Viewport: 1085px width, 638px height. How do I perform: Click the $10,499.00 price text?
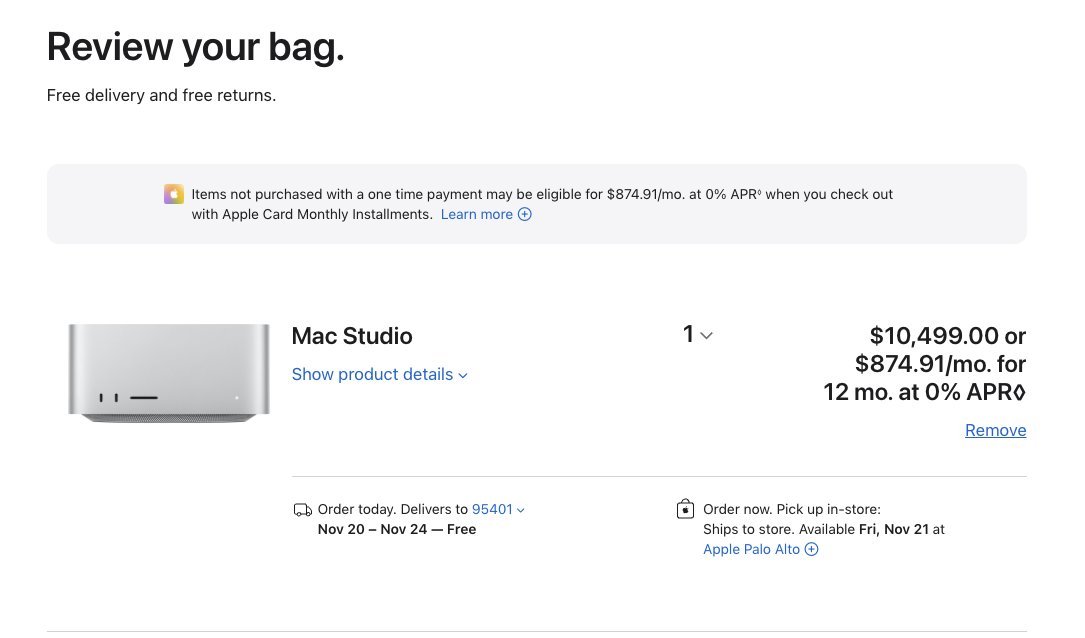coord(935,336)
